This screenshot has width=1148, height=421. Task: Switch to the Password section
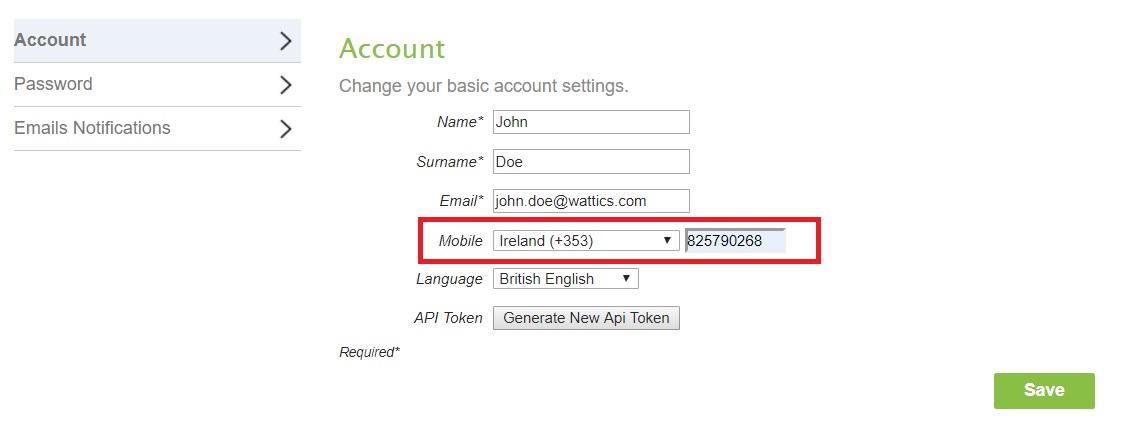53,85
